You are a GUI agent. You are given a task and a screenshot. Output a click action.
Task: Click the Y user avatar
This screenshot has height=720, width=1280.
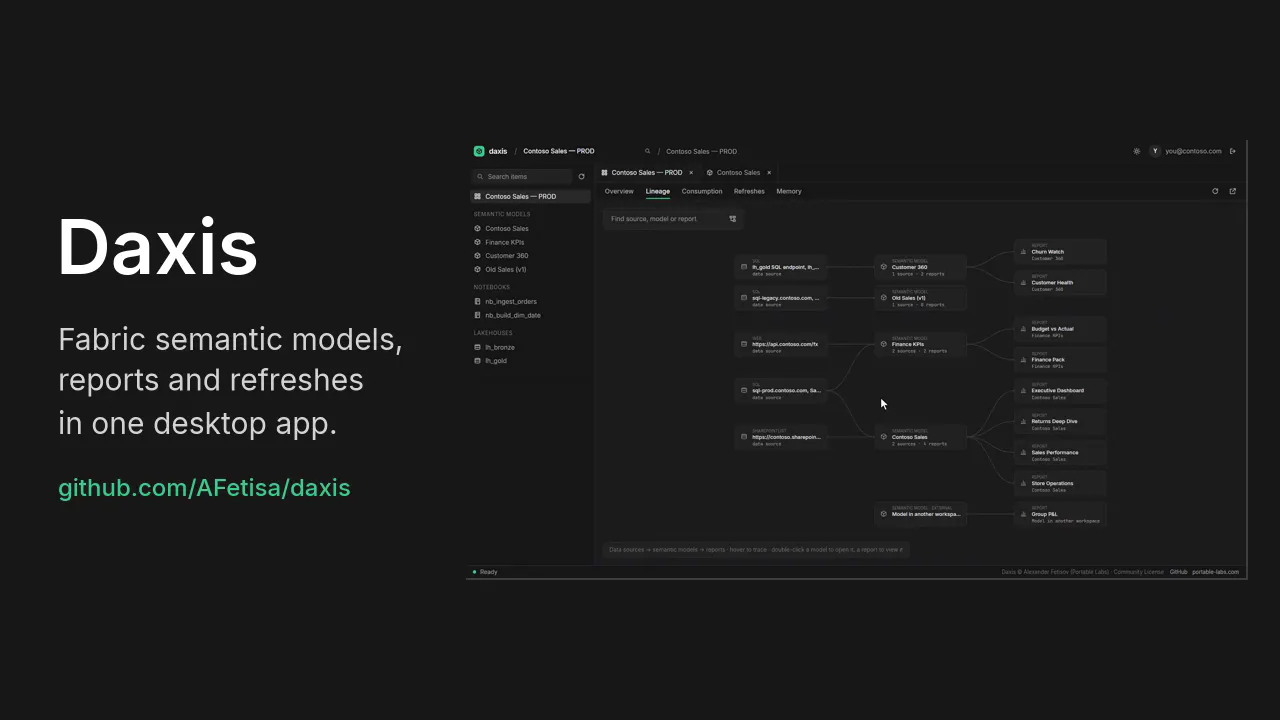point(1155,151)
